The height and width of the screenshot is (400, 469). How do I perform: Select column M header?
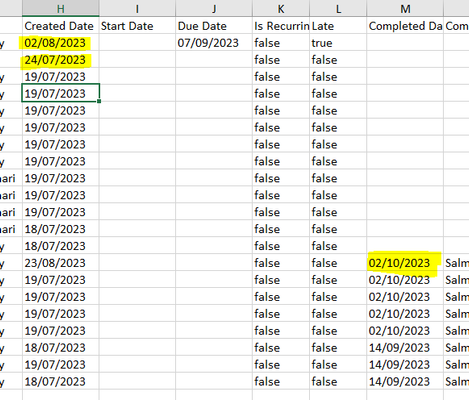pos(405,8)
